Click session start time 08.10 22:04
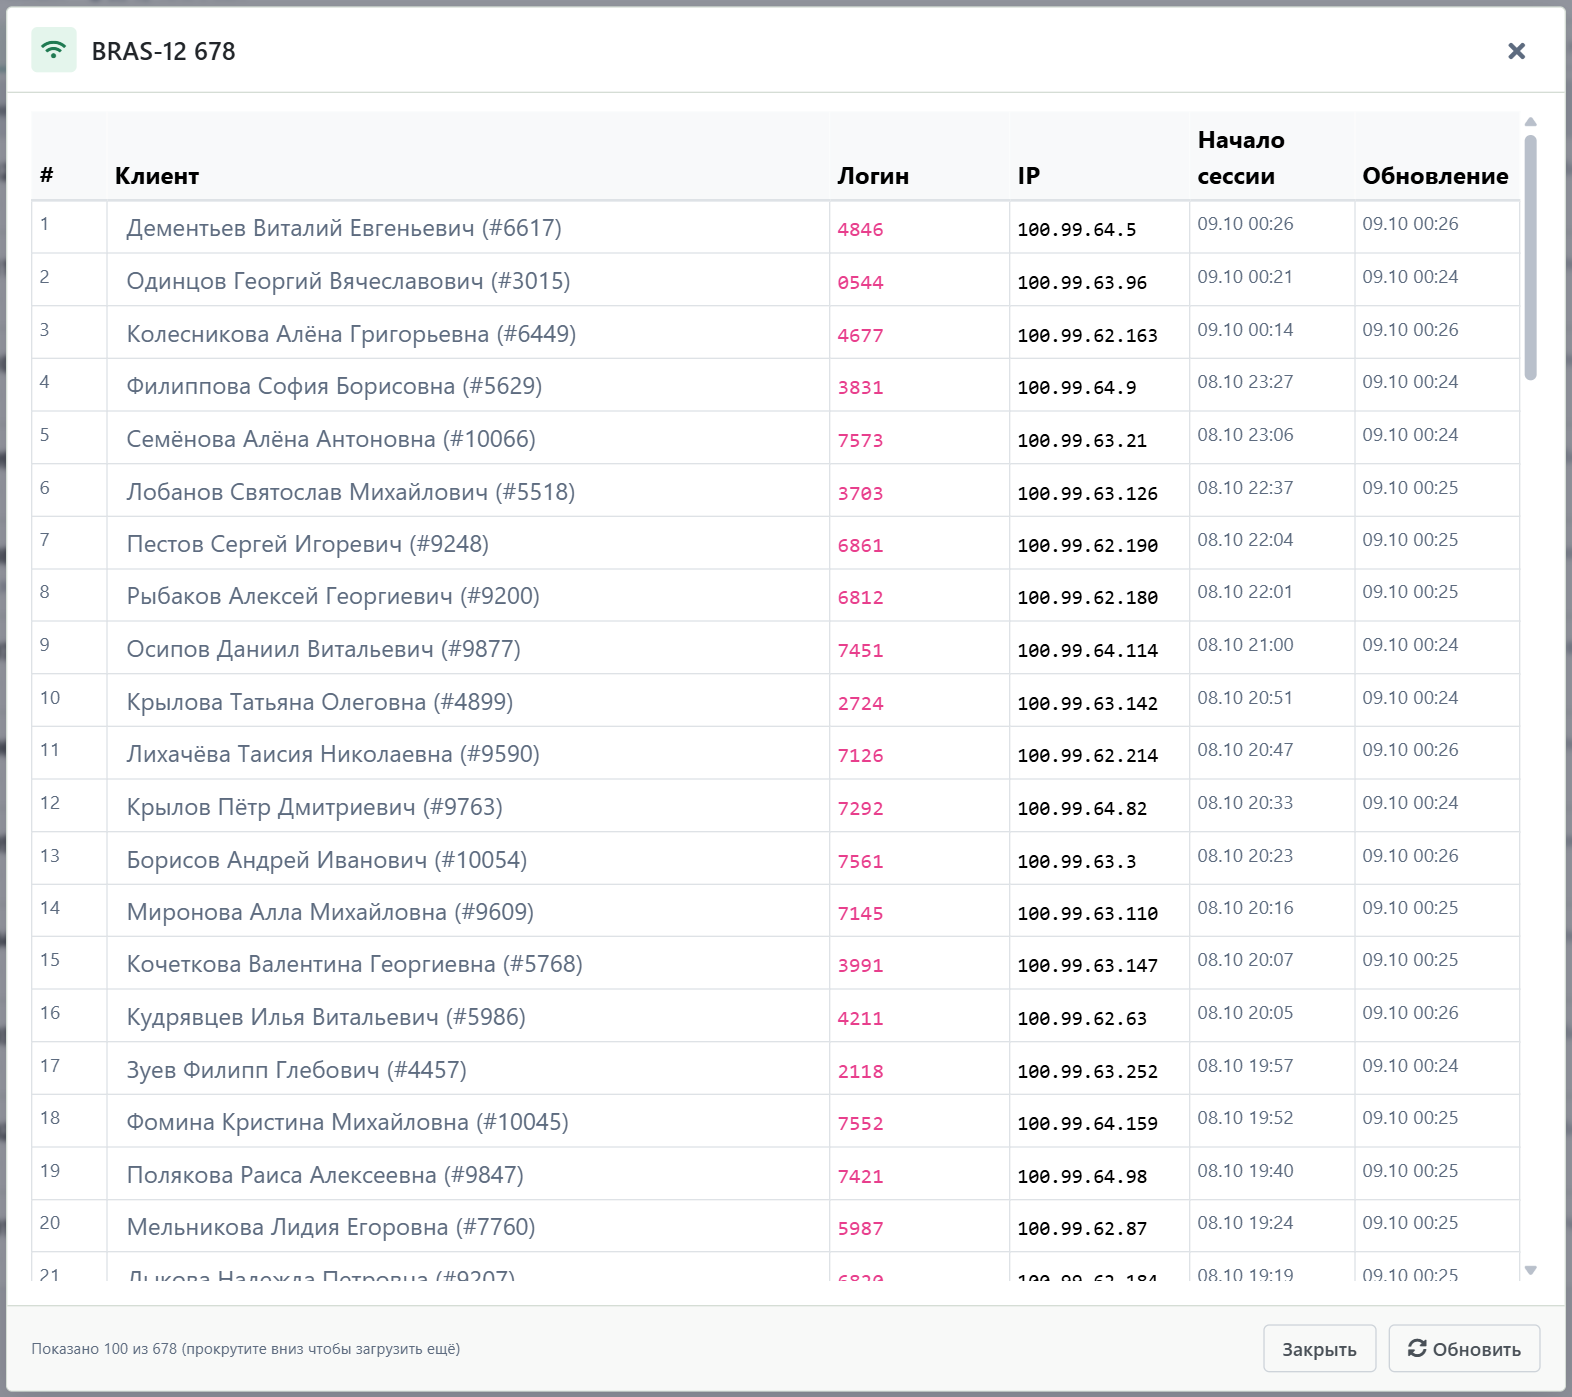 (1245, 540)
